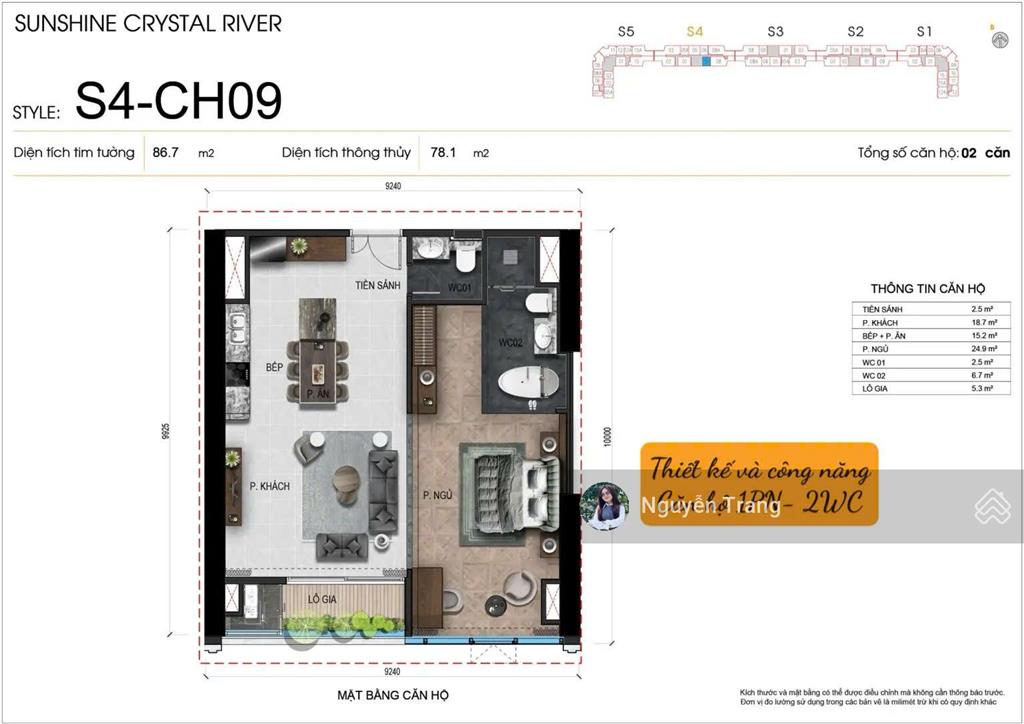The width and height of the screenshot is (1024, 724).
Task: Click 'Tổng số căn hộ: 02 căn' text
Action: click(x=934, y=153)
